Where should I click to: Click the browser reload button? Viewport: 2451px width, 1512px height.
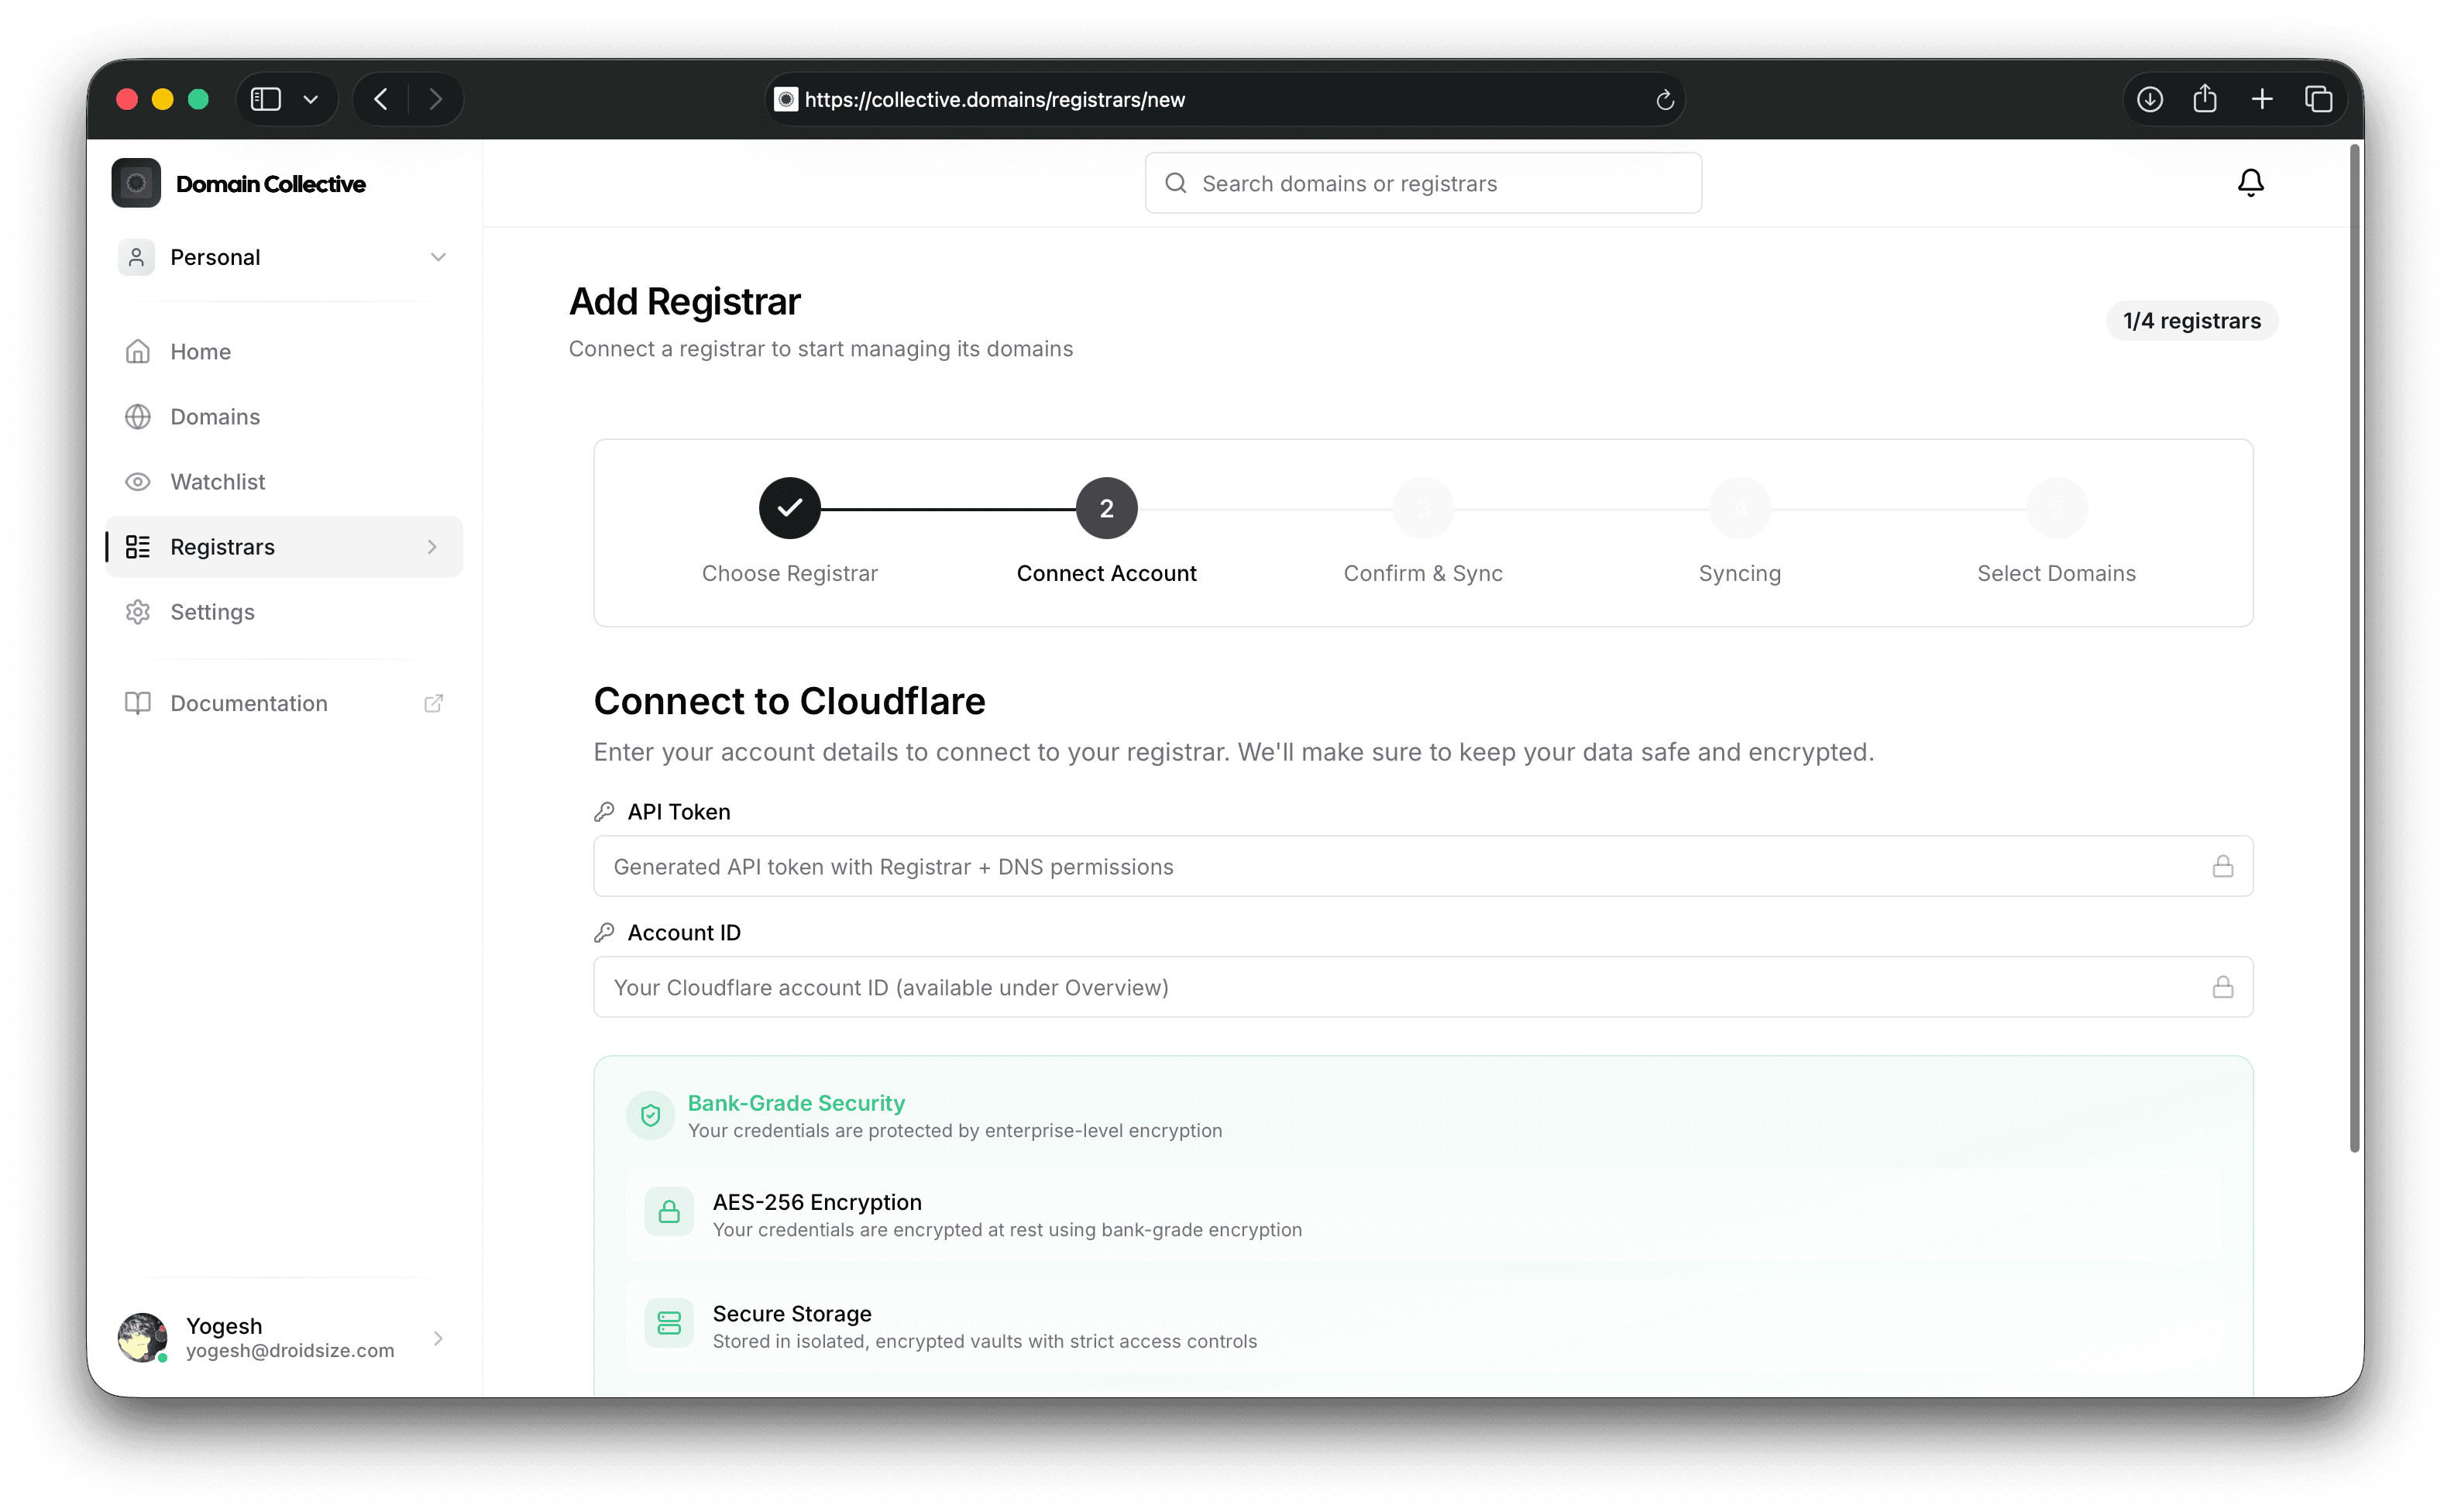[x=1664, y=99]
